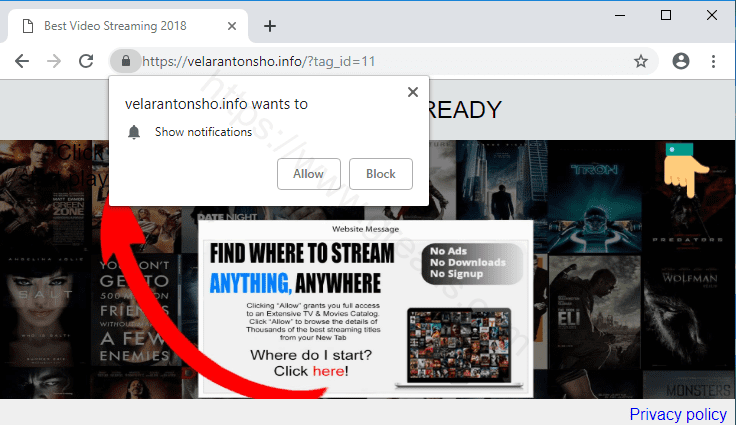Select the Best Video Streaming 2018 tab
The height and width of the screenshot is (425, 736).
click(120, 26)
